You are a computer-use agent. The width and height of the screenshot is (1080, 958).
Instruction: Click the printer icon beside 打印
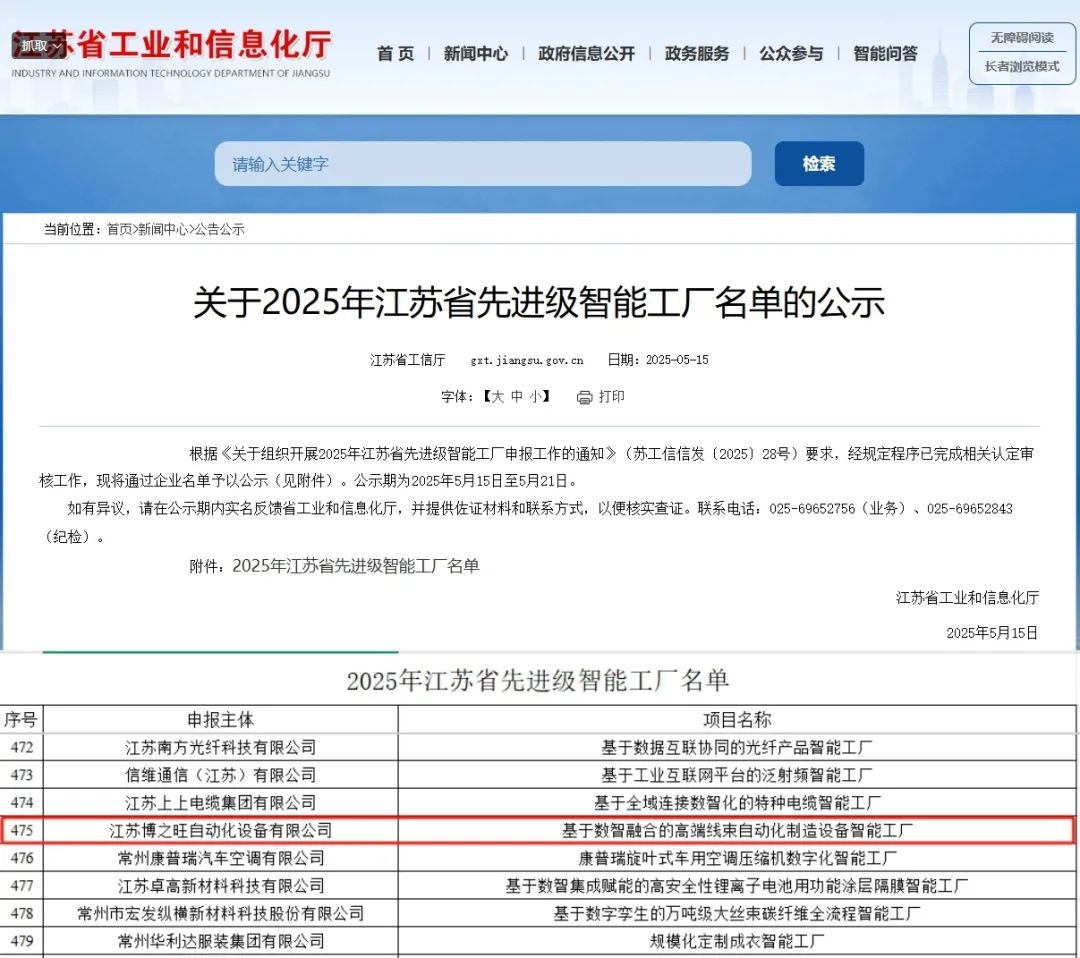point(584,397)
